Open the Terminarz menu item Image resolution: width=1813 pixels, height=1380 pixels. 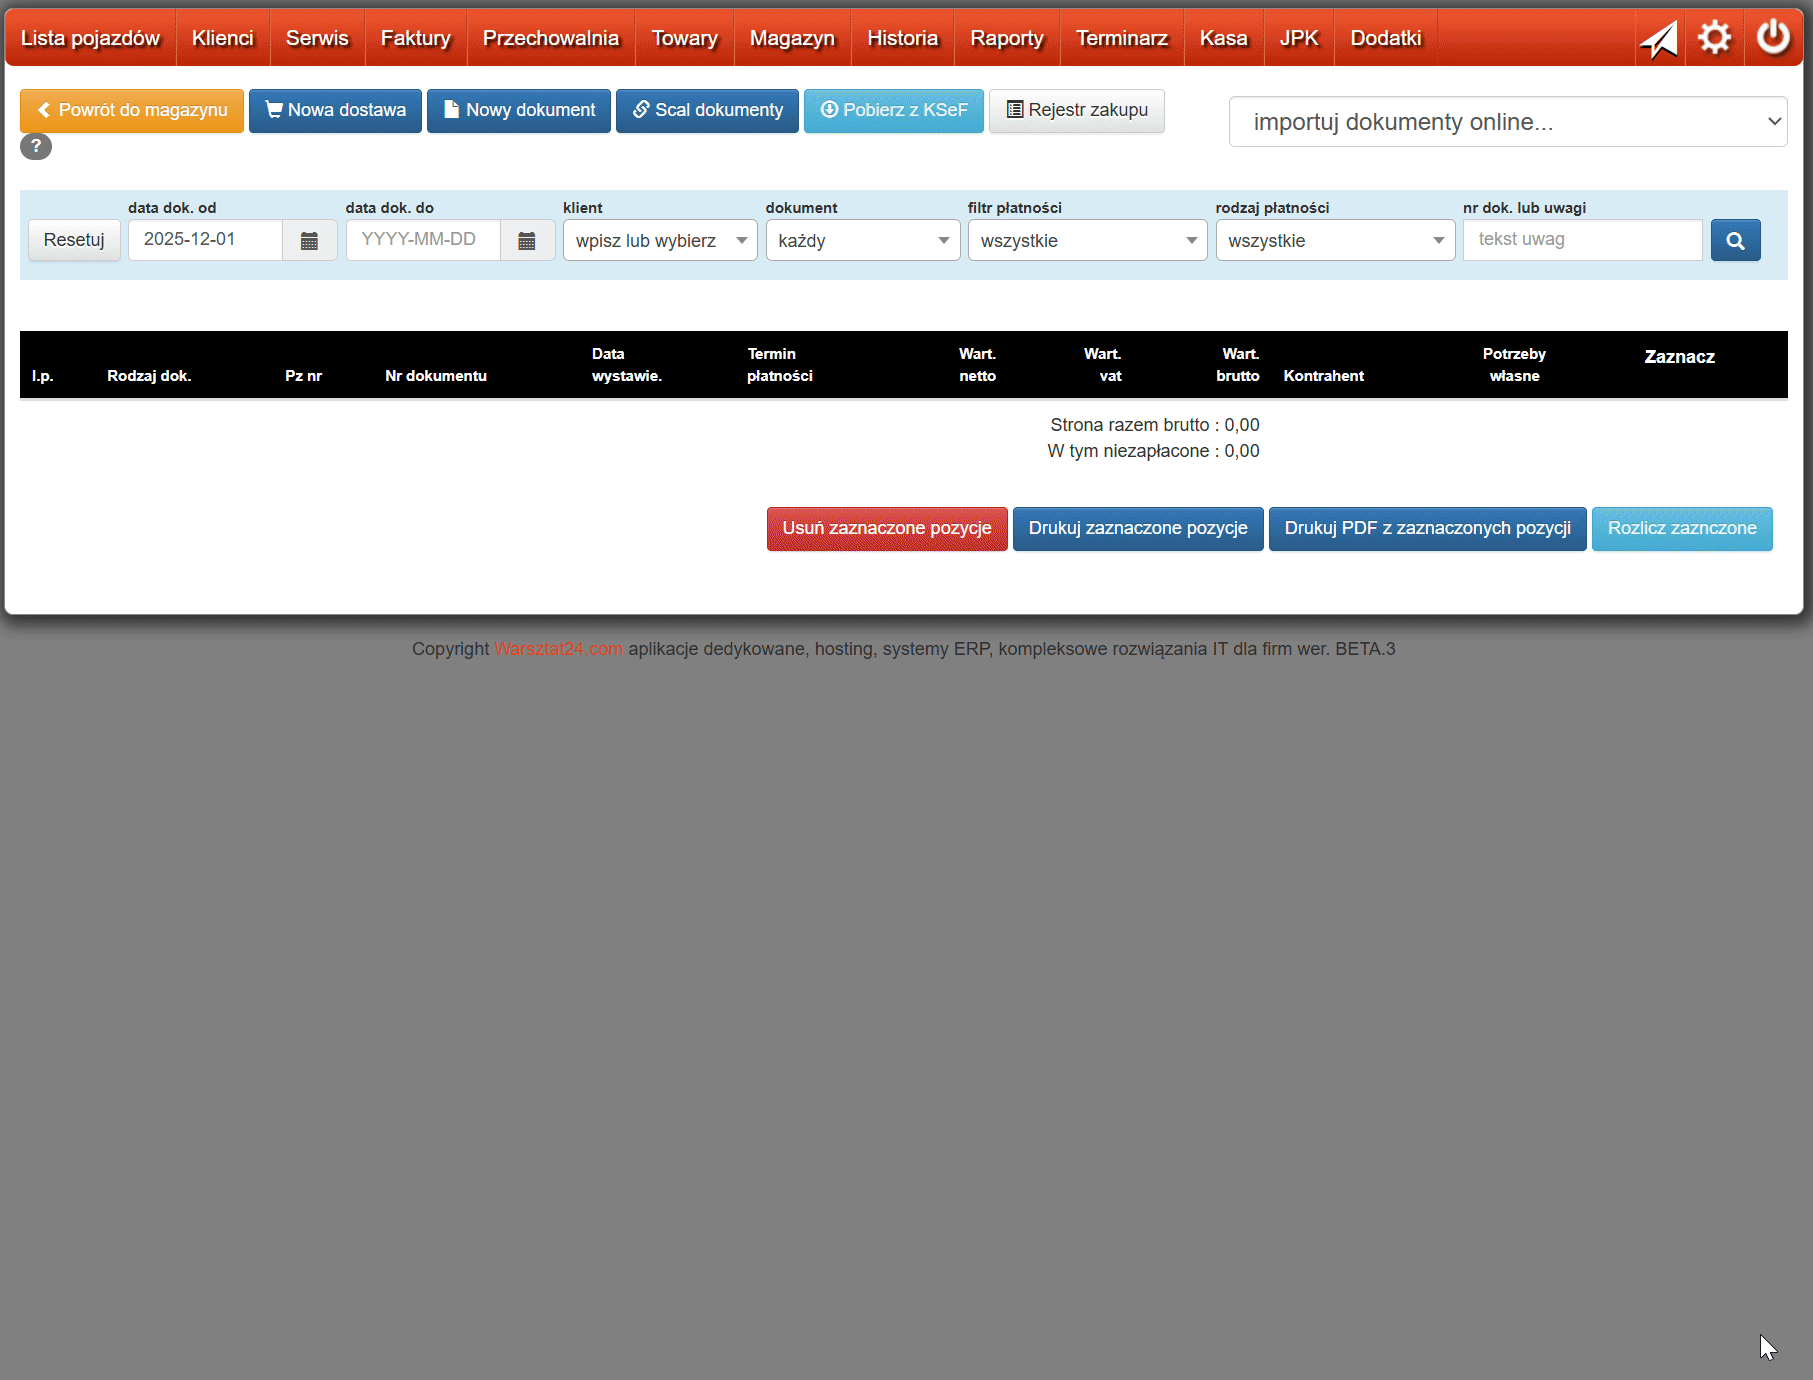1121,37
